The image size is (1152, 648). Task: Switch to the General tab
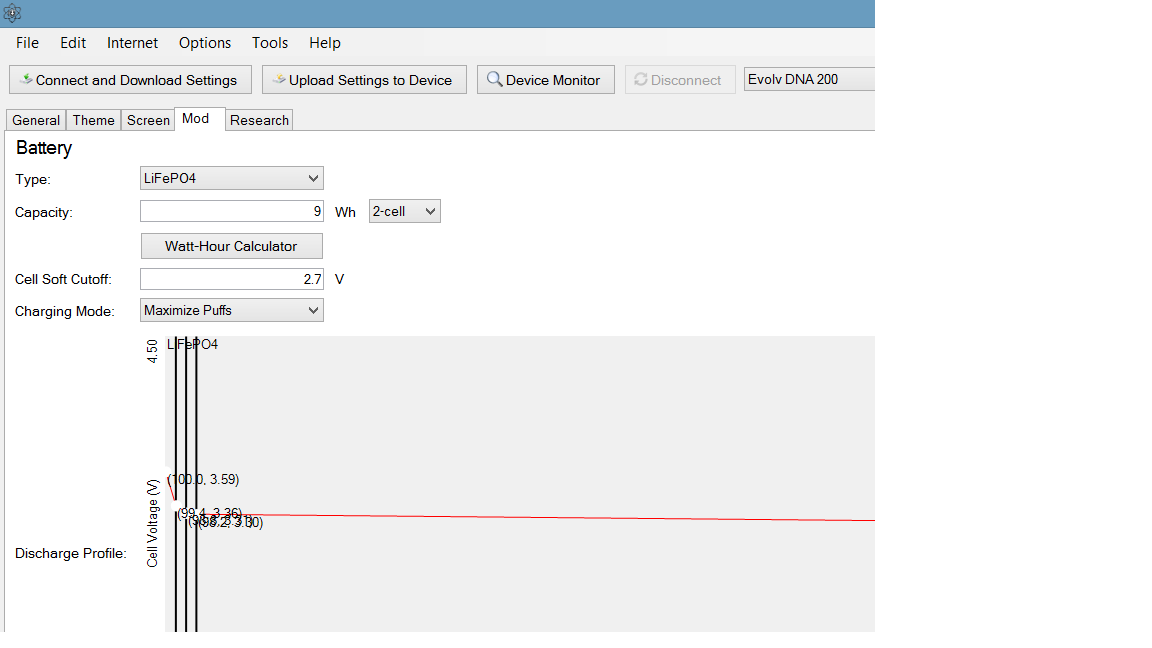tap(36, 120)
